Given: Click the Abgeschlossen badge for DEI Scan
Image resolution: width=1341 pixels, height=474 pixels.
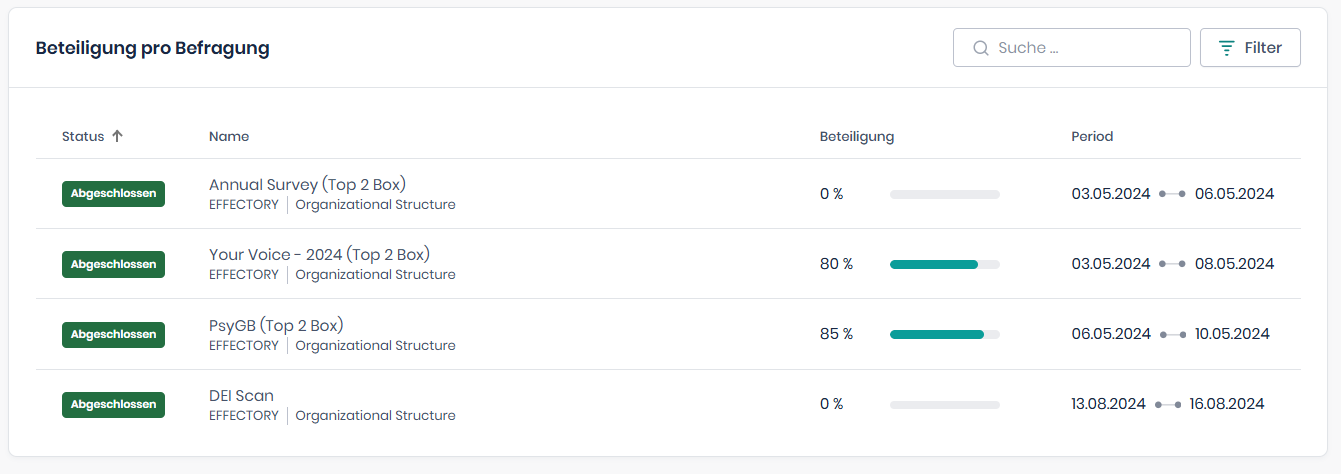Looking at the screenshot, I should (113, 404).
